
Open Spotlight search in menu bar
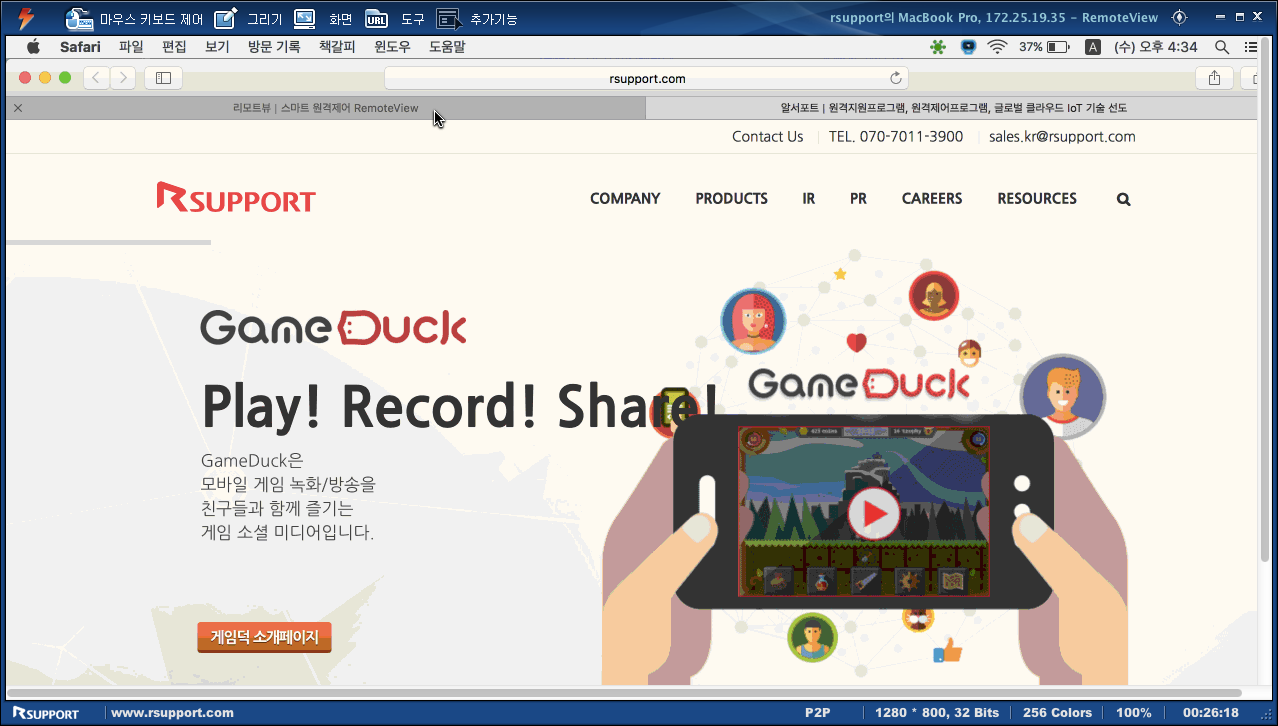click(x=1221, y=47)
